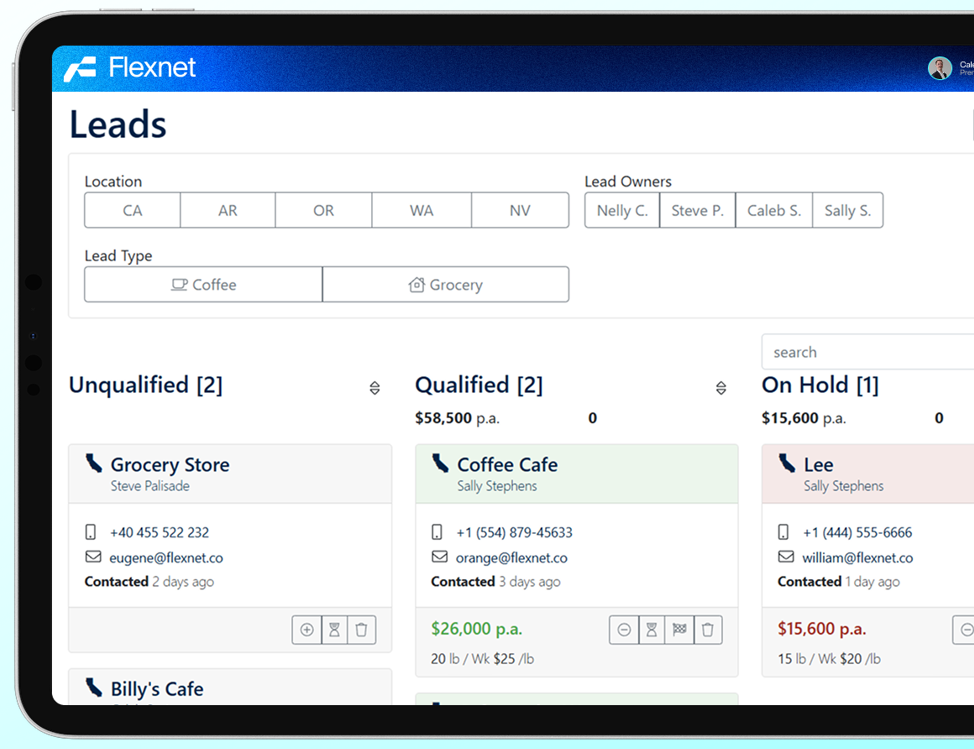Select the Grocery lead type
Viewport: 974px width, 749px height.
coord(445,284)
